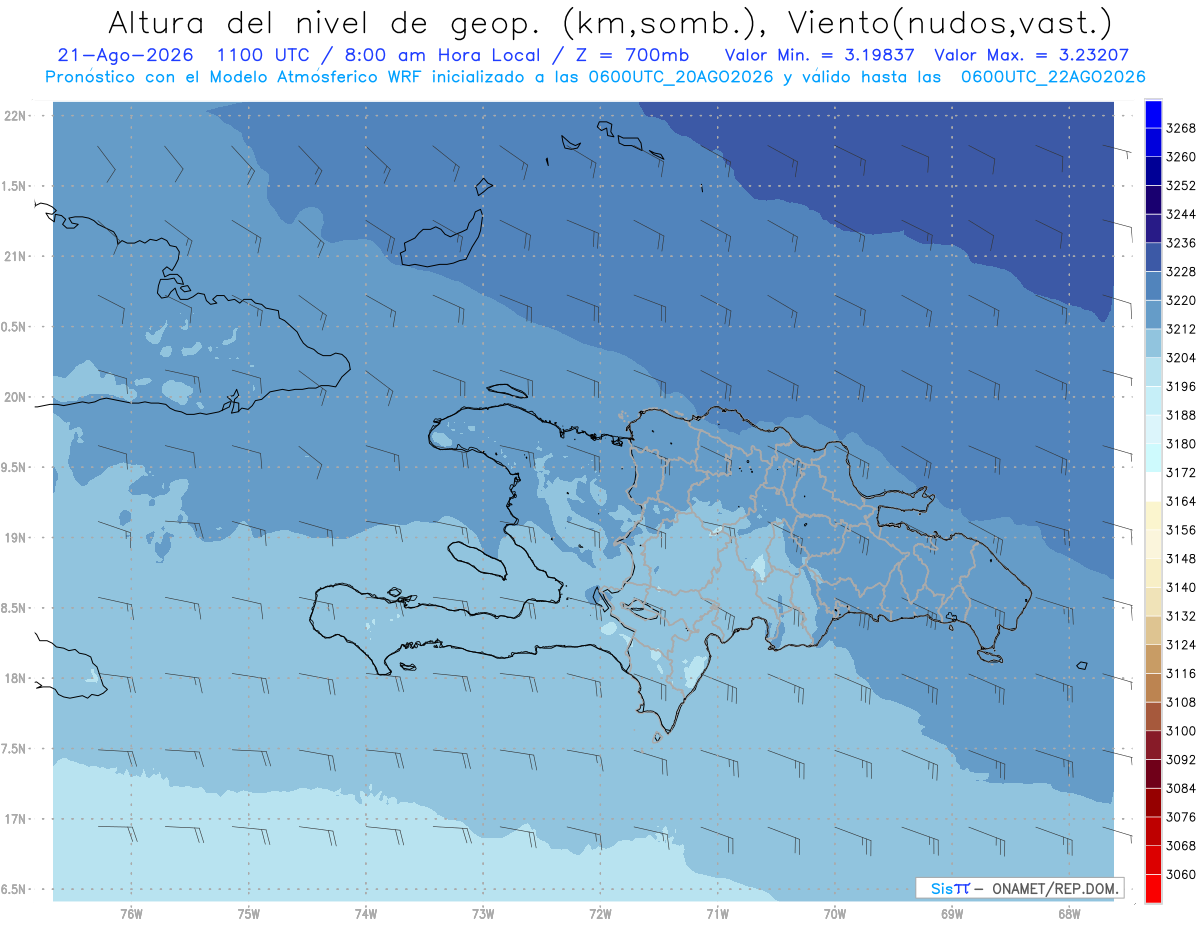Click the "20N" latitude label
The image size is (1200, 927).
point(17,397)
